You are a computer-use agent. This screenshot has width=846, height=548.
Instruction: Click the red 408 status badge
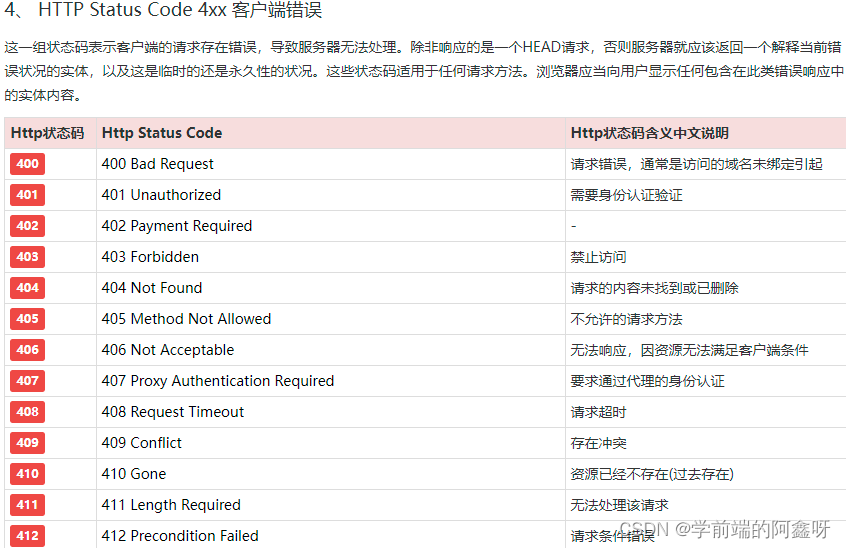[x=28, y=412]
